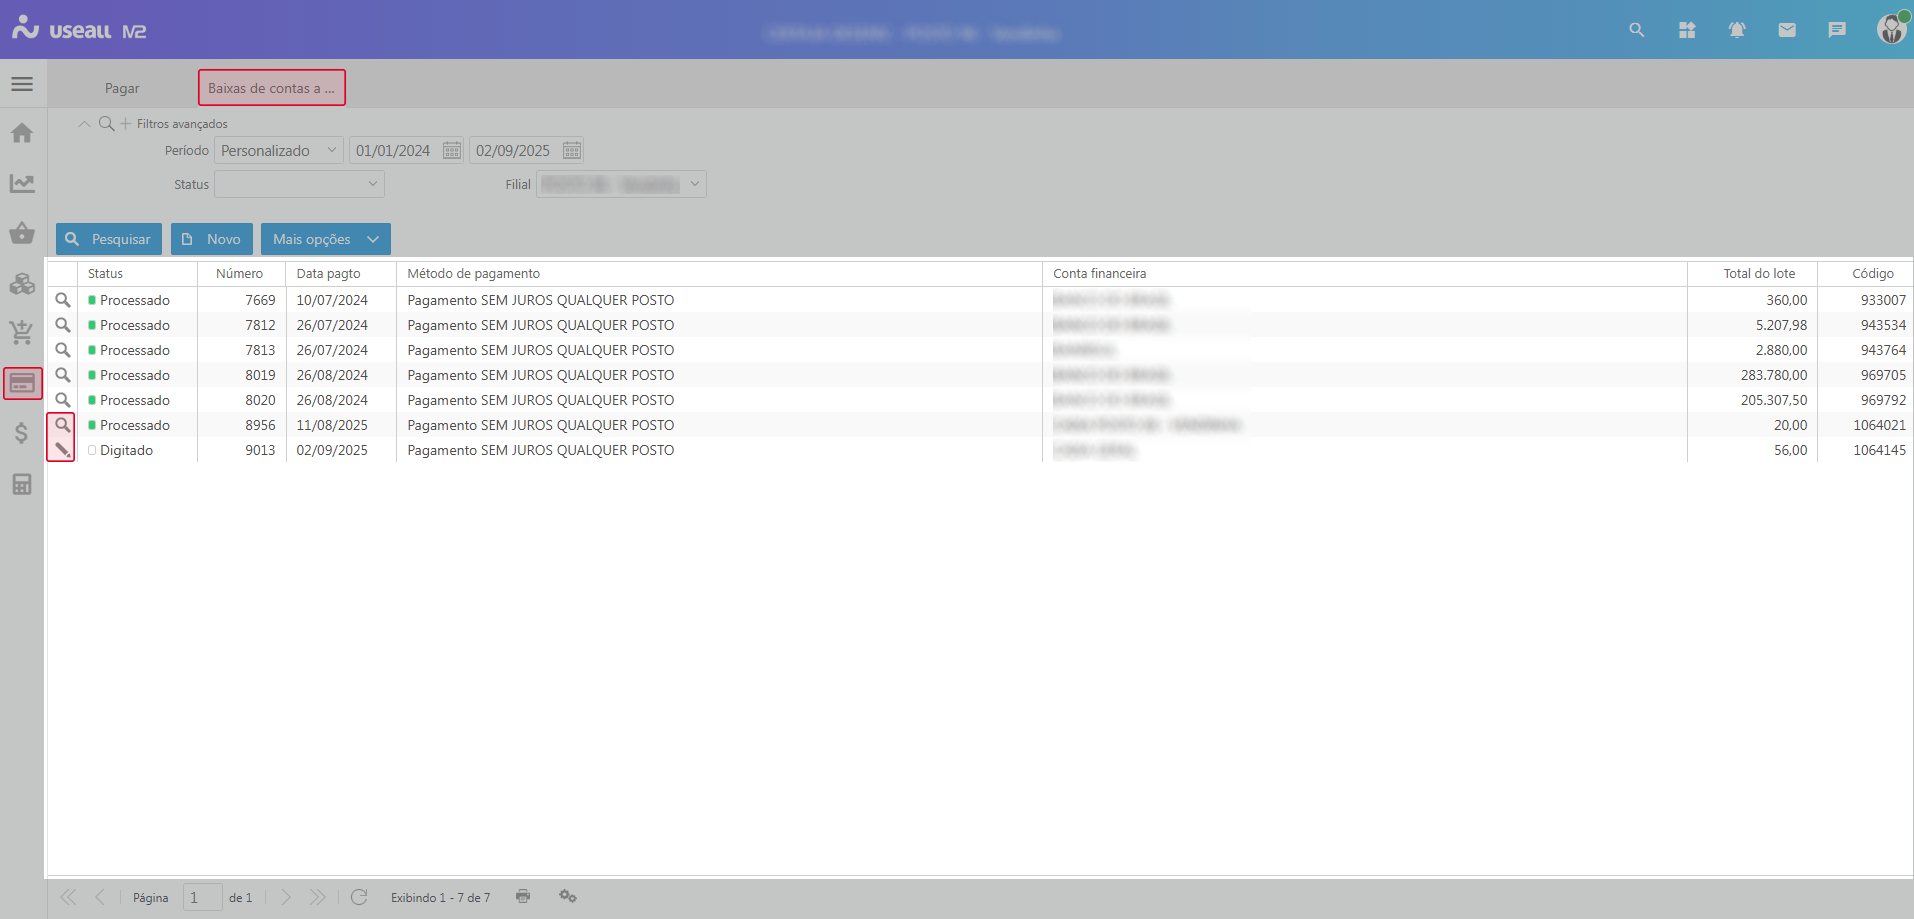Collapse the filters panel chevron
1914x919 pixels.
[x=84, y=124]
